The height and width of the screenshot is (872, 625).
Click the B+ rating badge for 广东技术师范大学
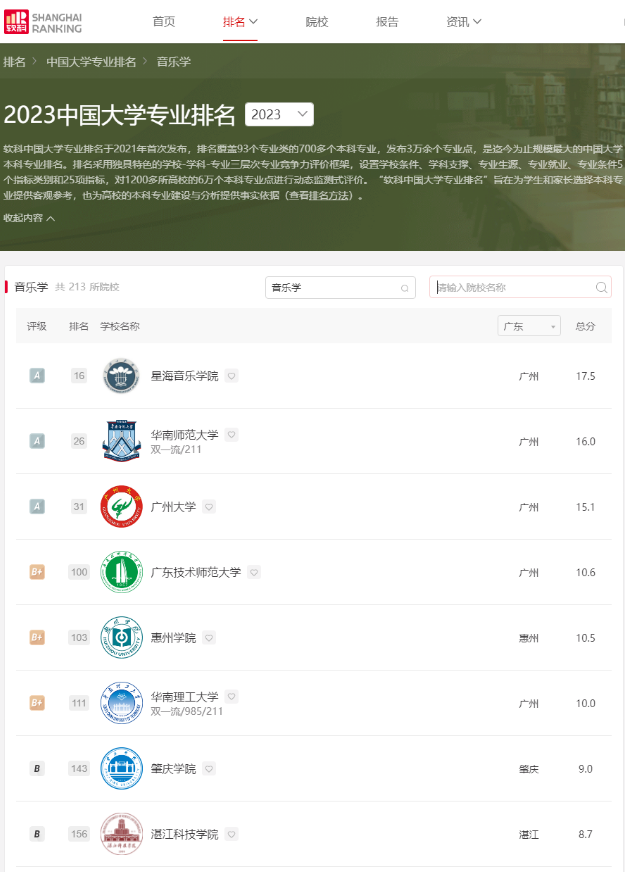click(37, 572)
